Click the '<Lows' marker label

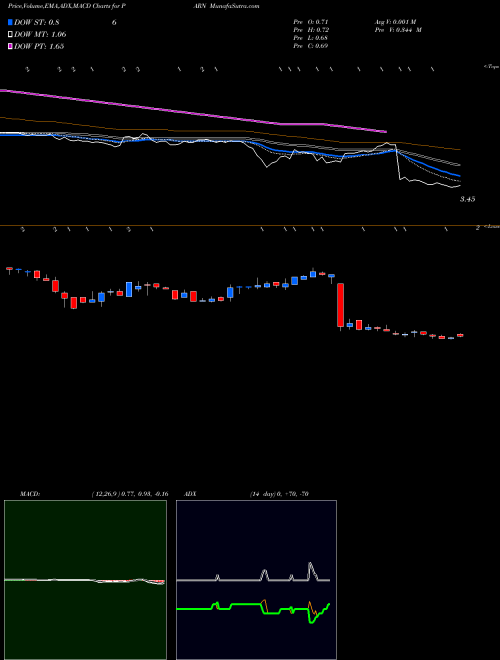(x=492, y=227)
